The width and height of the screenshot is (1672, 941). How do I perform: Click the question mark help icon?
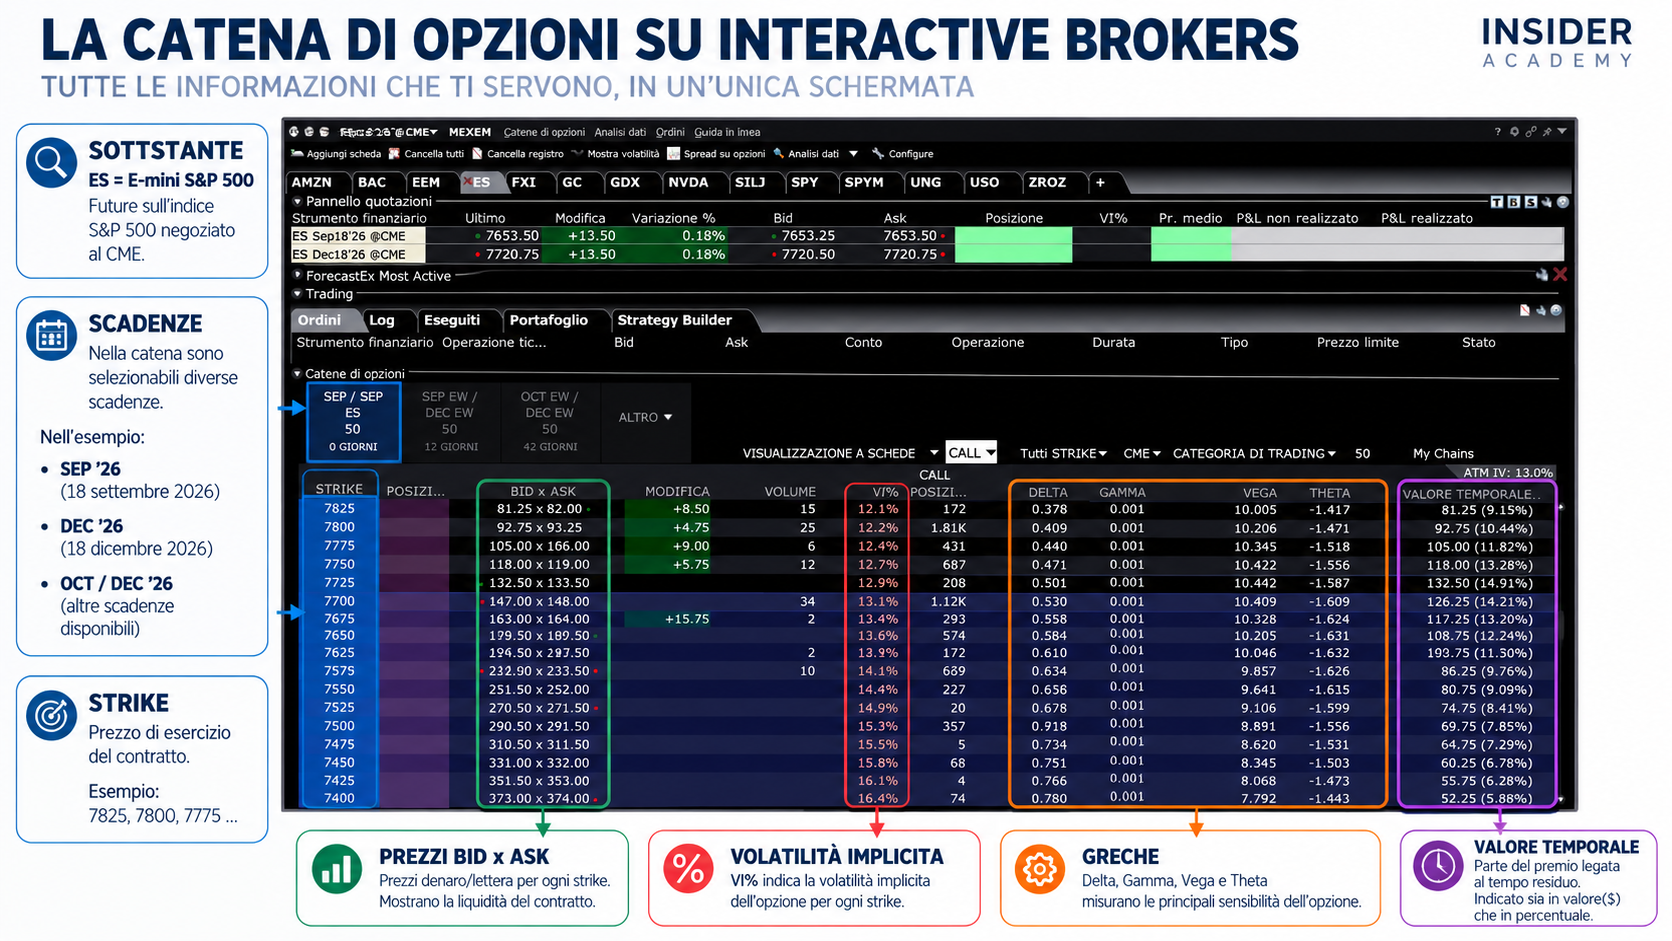click(x=1497, y=132)
